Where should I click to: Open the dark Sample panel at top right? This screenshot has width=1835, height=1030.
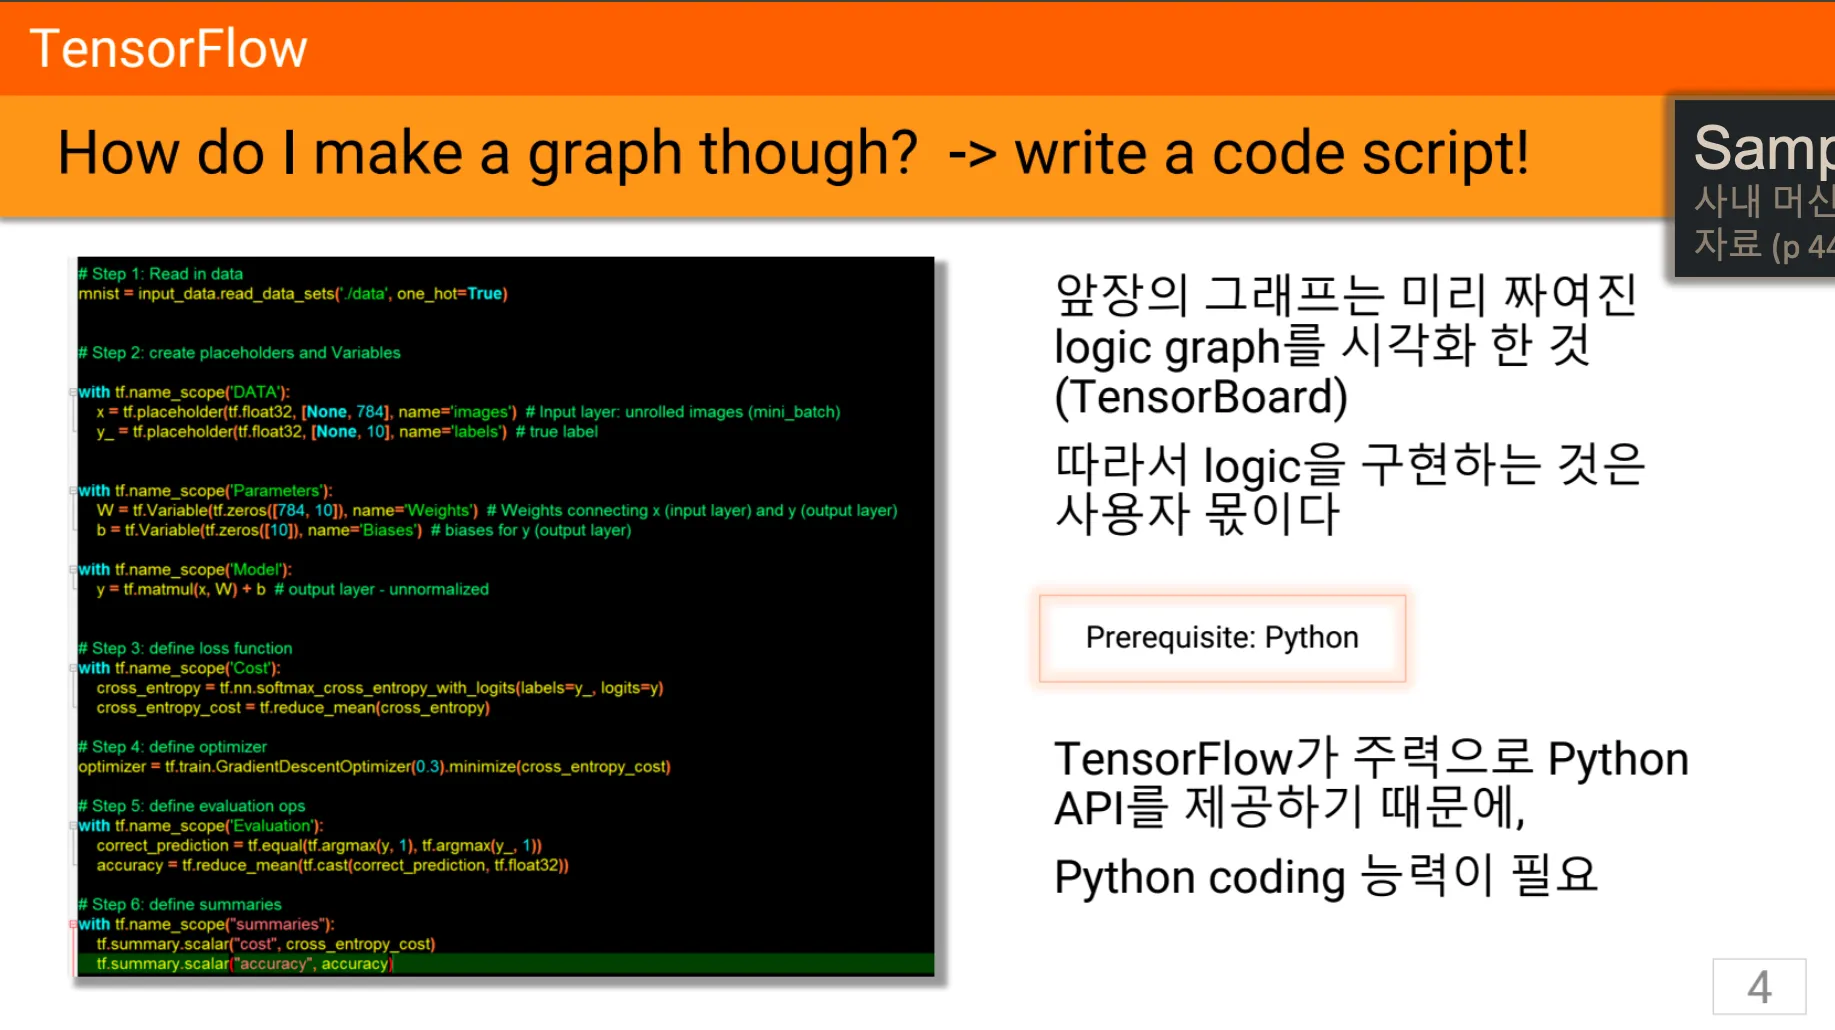(x=1757, y=190)
